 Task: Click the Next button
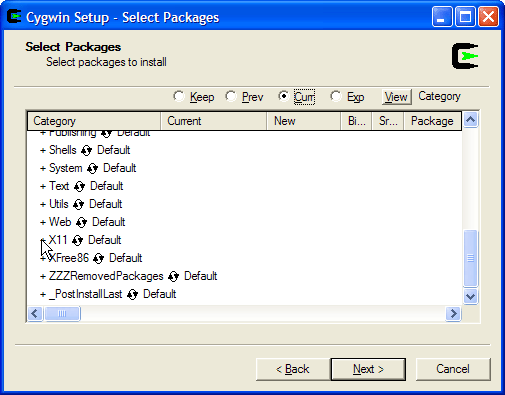368,369
